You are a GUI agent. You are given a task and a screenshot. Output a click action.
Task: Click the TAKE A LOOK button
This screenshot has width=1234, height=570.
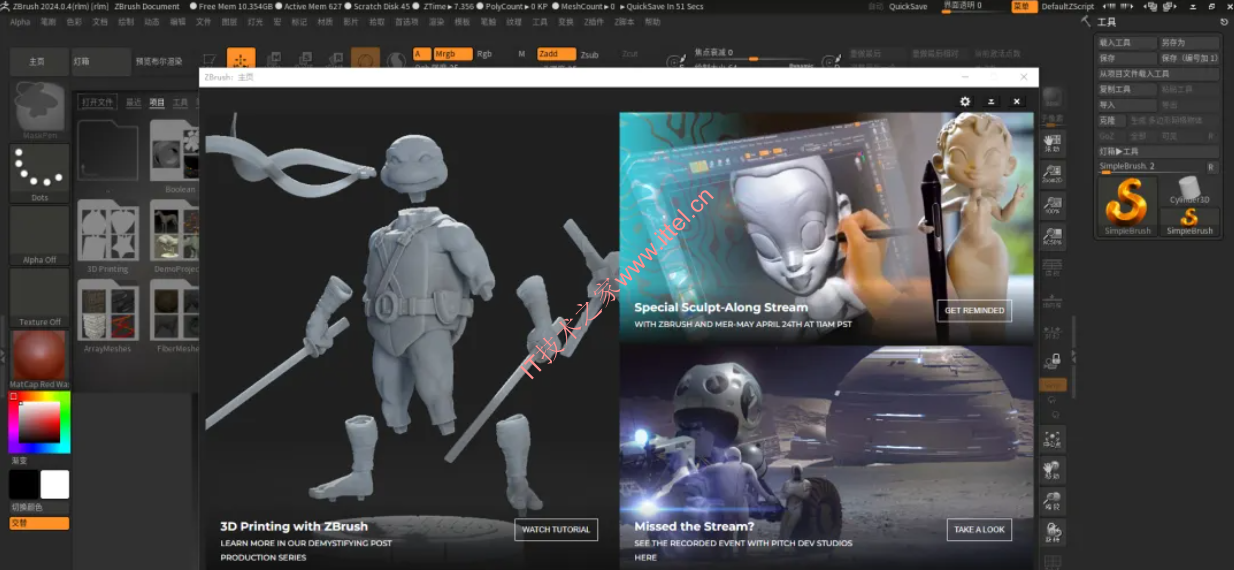979,529
